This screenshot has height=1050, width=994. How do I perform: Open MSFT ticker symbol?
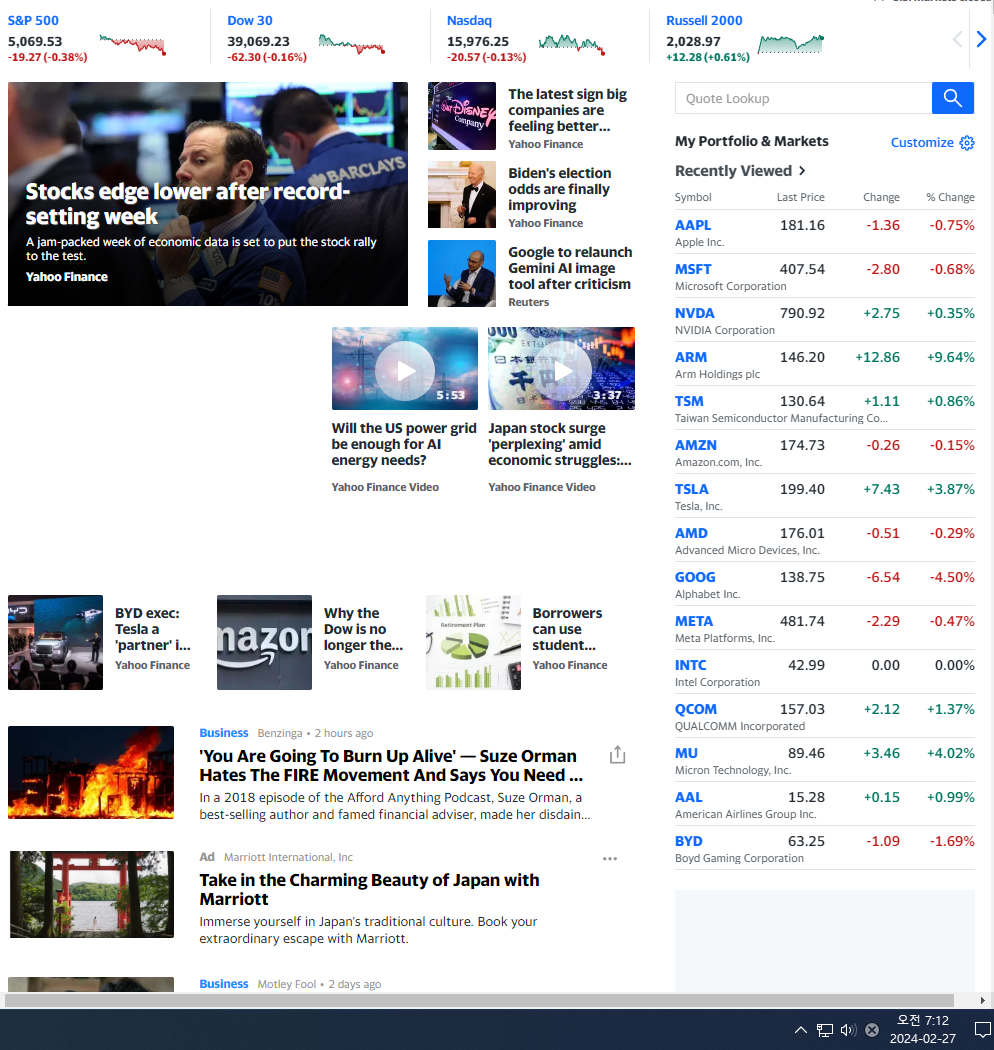693,269
